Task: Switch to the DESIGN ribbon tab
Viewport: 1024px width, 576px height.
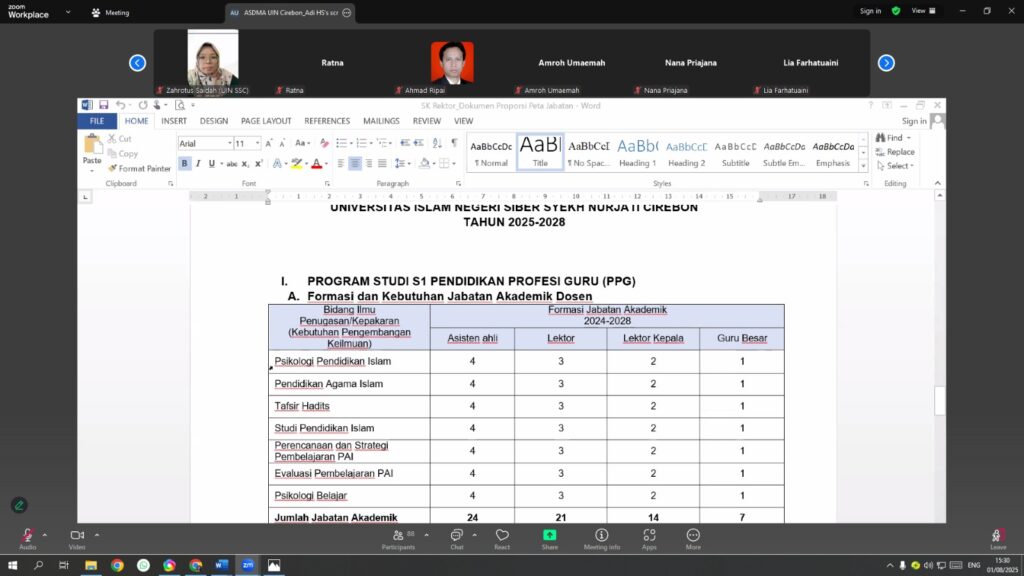Action: point(214,121)
